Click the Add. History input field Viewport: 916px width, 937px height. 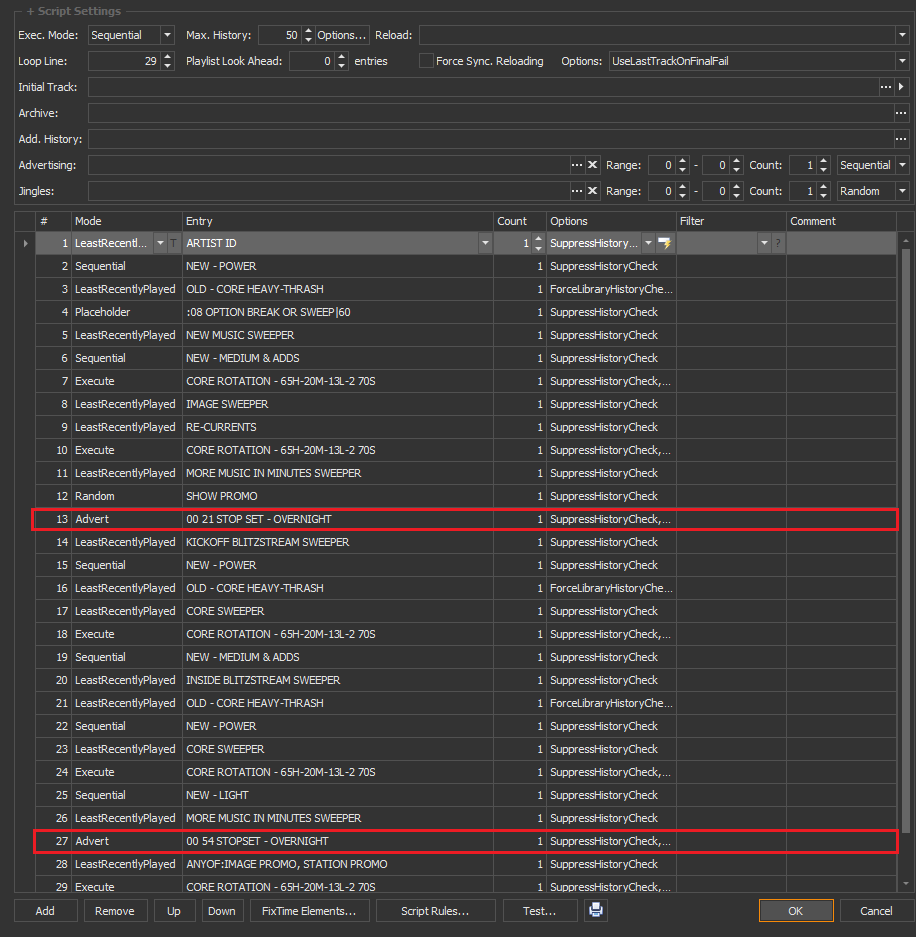[491, 139]
